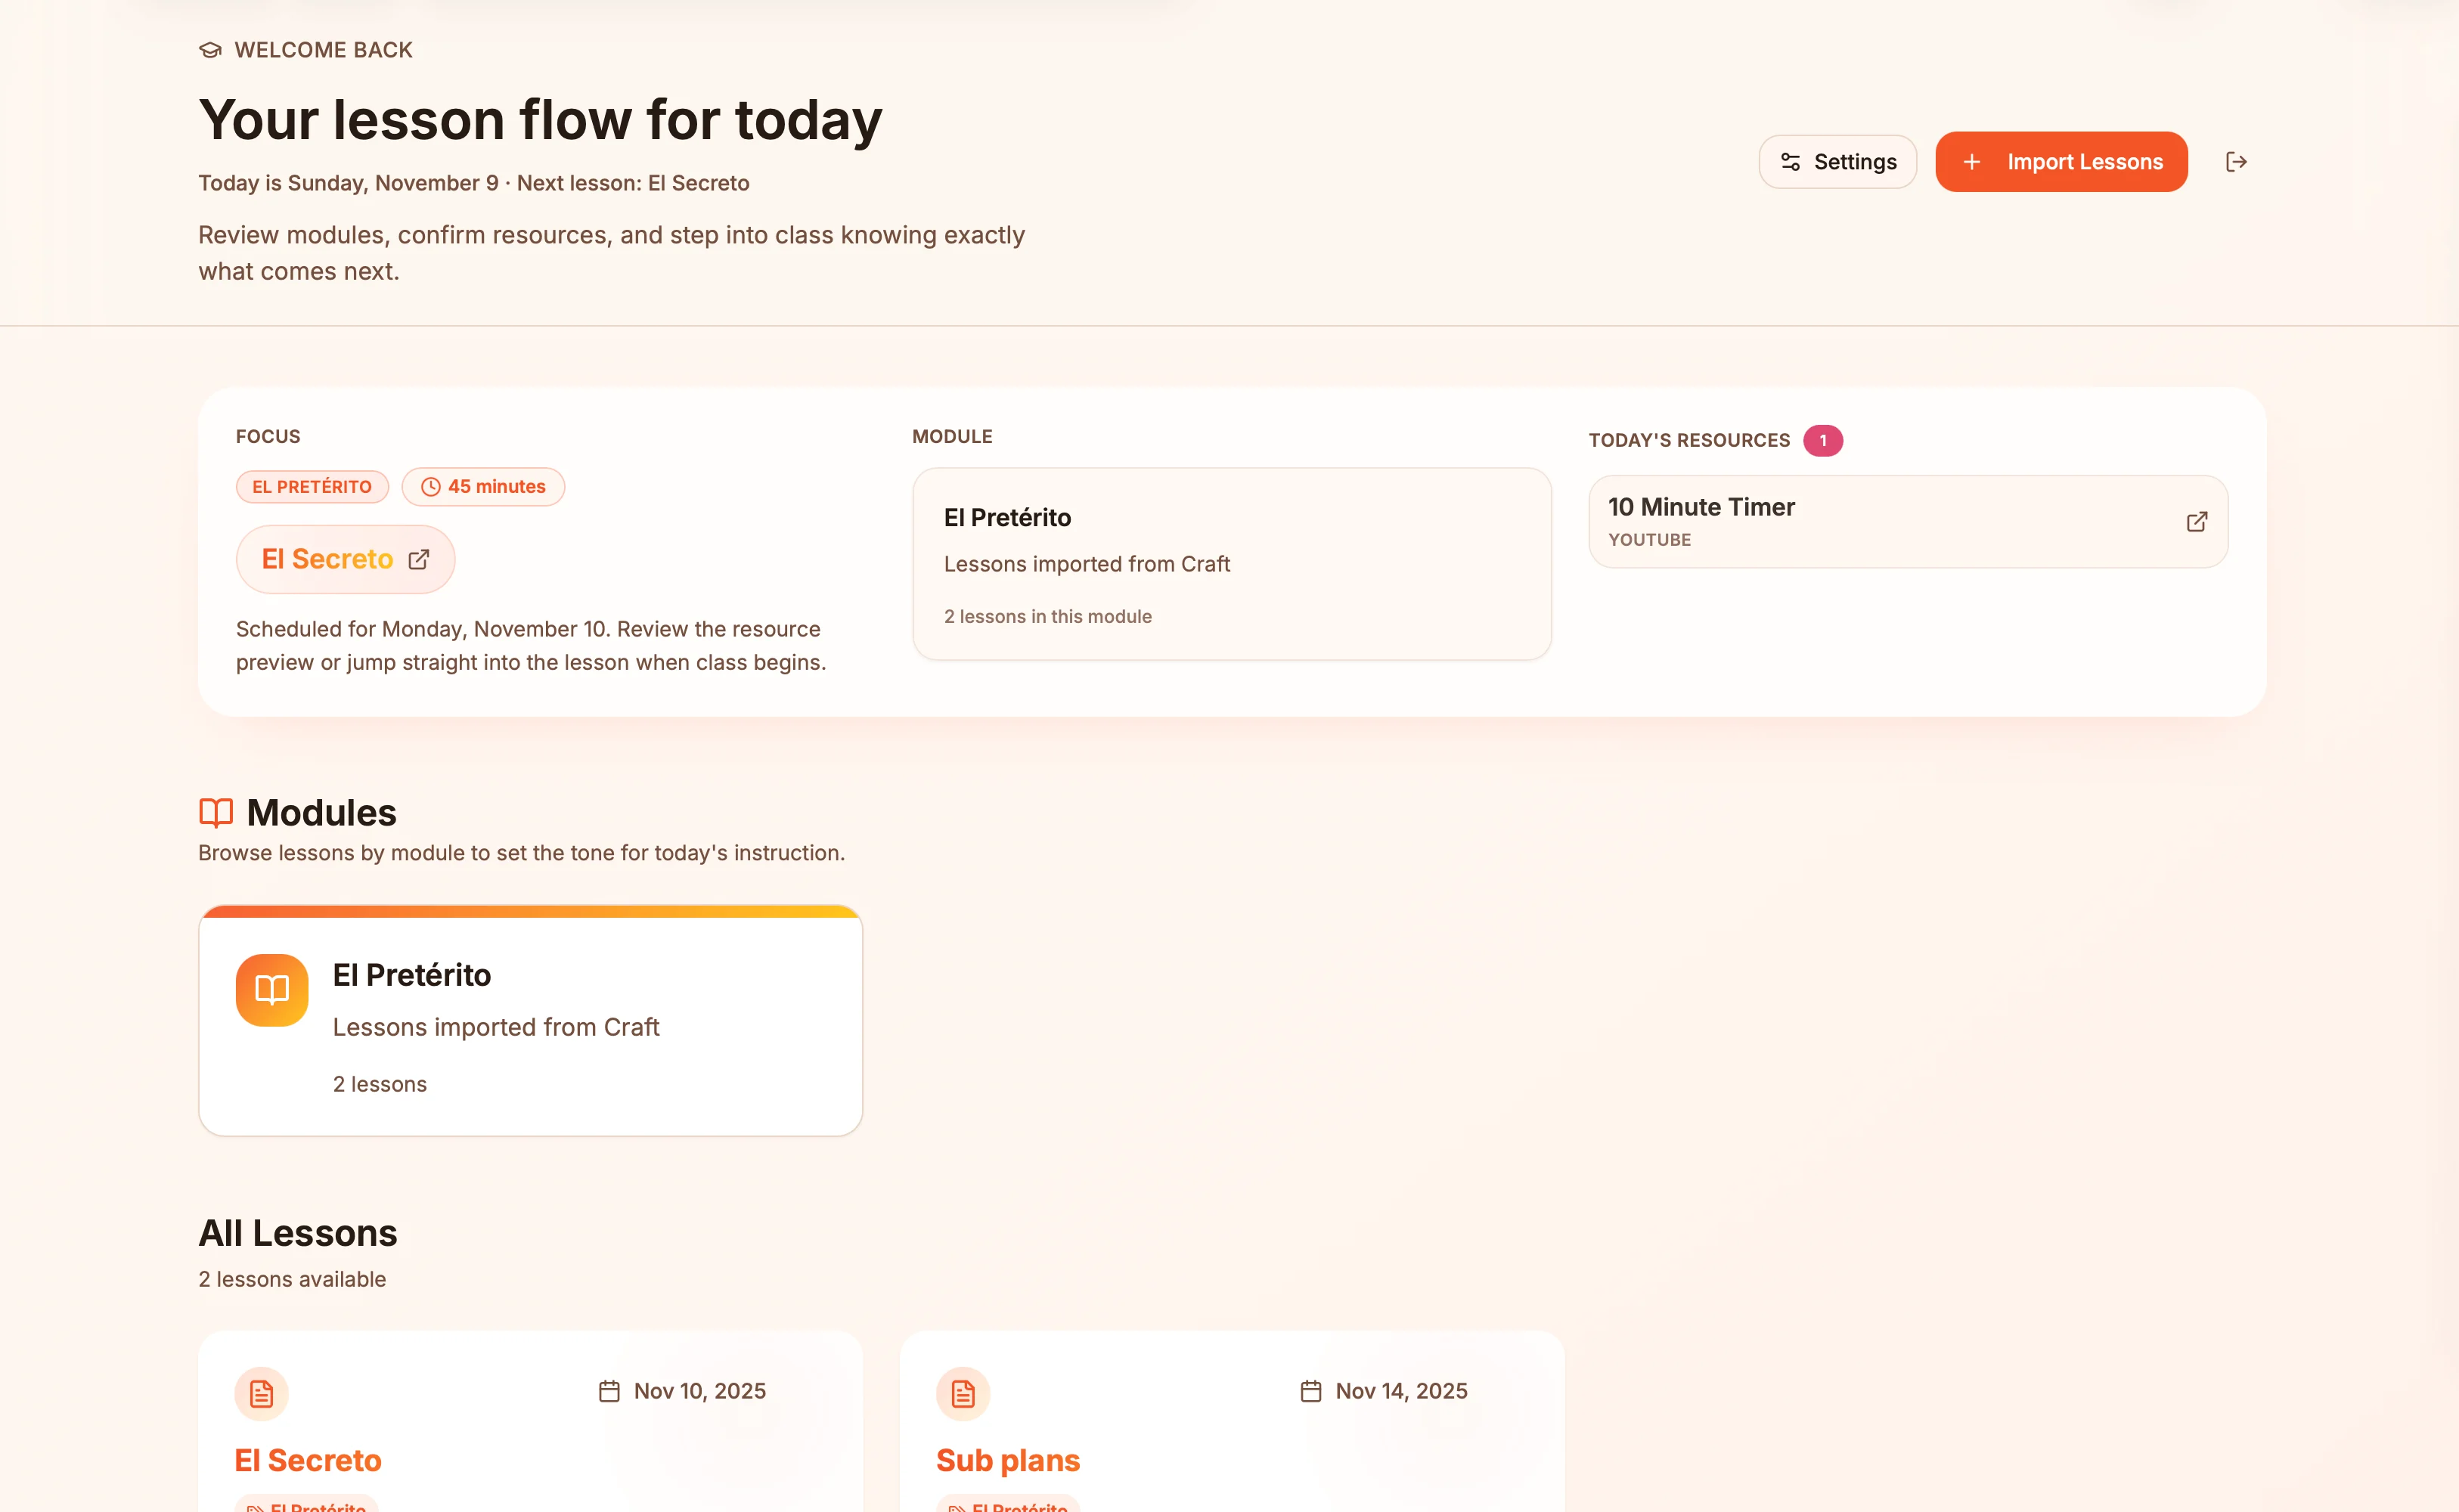Click external link icon beside El Secreto

tap(419, 559)
